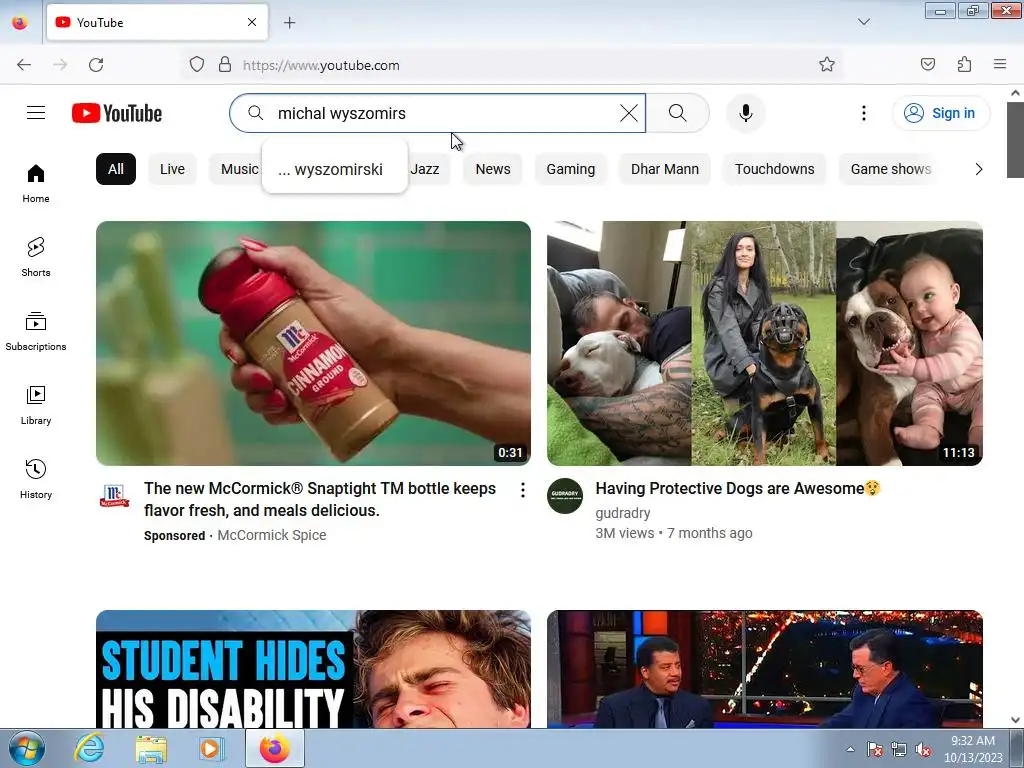Select the Live filter chip
1024x768 pixels.
[172, 169]
